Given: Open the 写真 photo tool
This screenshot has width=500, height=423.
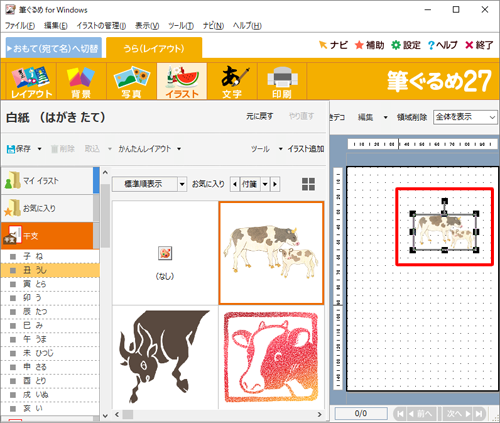Looking at the screenshot, I should [131, 81].
